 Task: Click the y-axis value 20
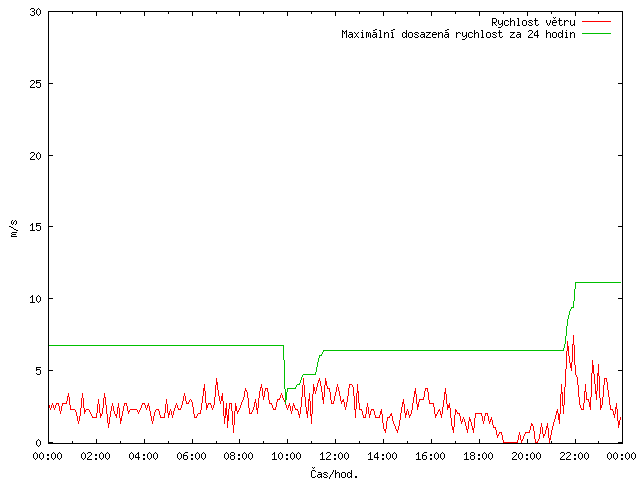36,156
